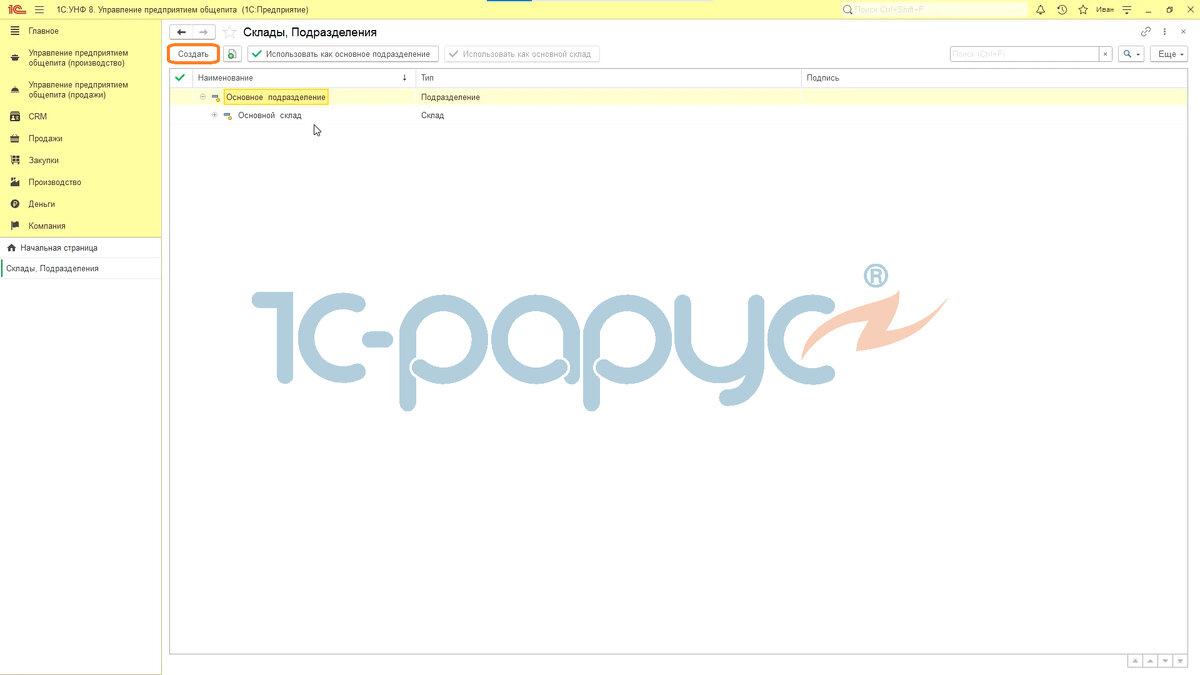Image resolution: width=1200 pixels, height=675 pixels.
Task: Click the Тип column header
Action: (609, 77)
